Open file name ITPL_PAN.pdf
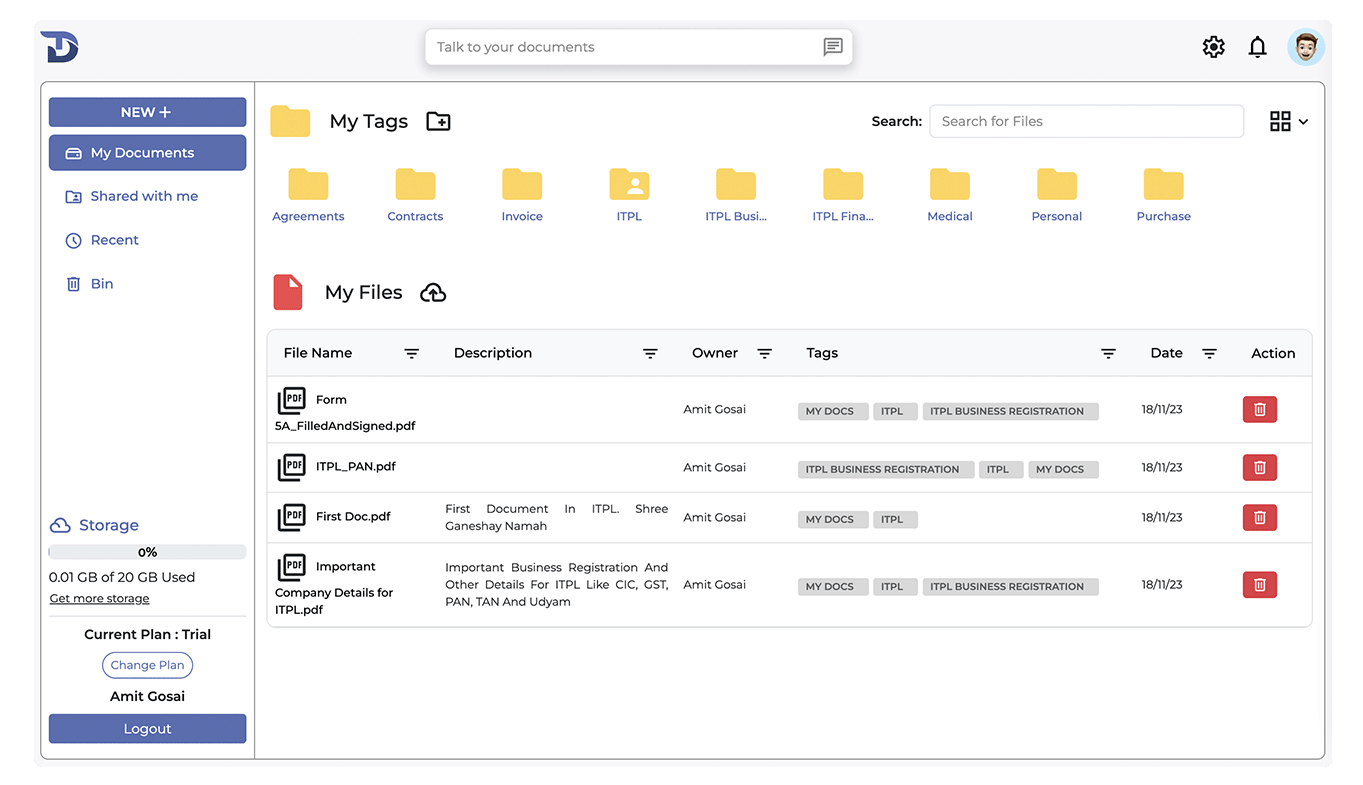The image size is (1363, 785). [356, 467]
